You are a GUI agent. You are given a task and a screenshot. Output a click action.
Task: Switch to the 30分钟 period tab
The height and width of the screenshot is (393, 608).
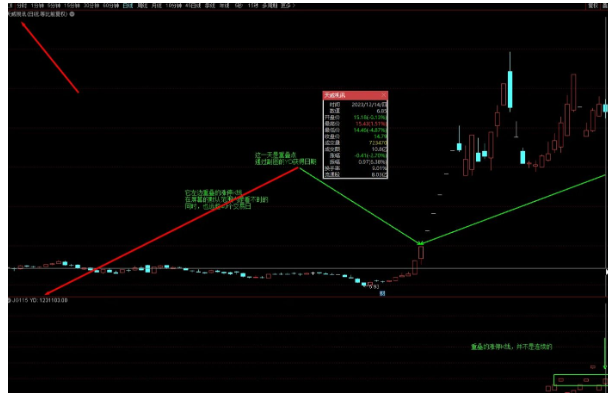pos(92,6)
